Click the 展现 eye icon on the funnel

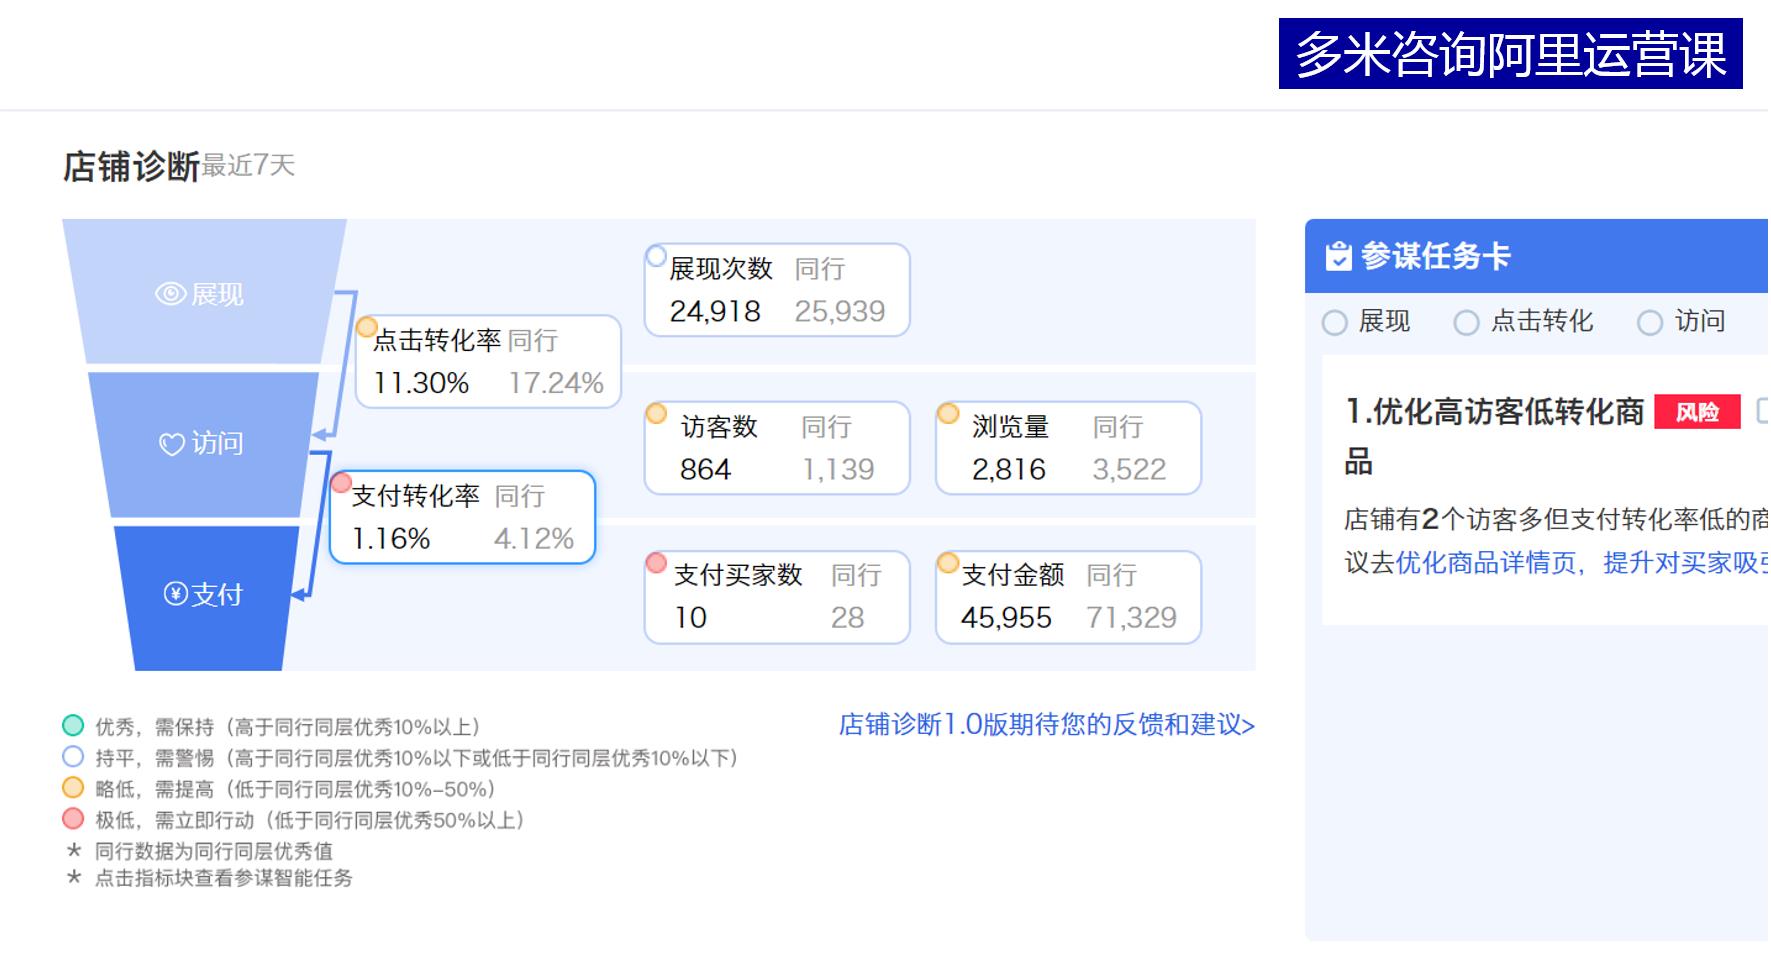pos(172,294)
